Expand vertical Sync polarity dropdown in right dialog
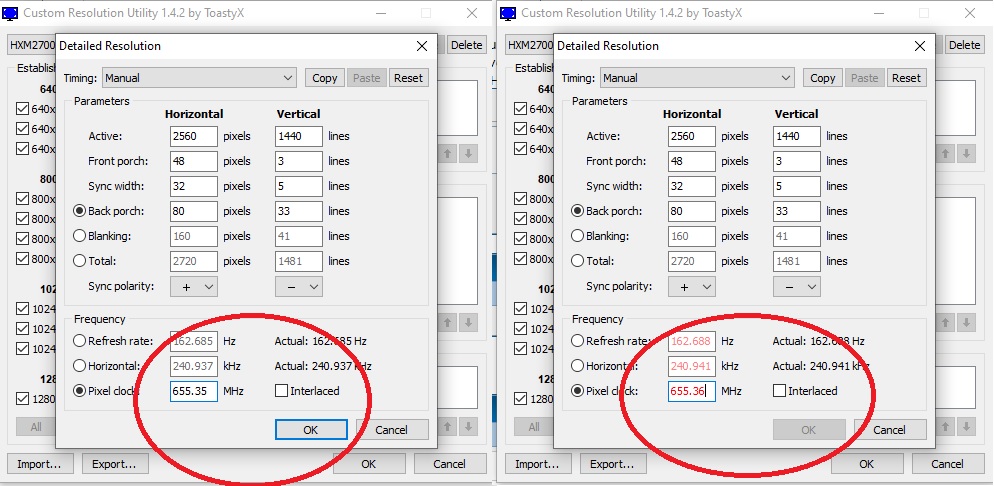 click(x=797, y=286)
